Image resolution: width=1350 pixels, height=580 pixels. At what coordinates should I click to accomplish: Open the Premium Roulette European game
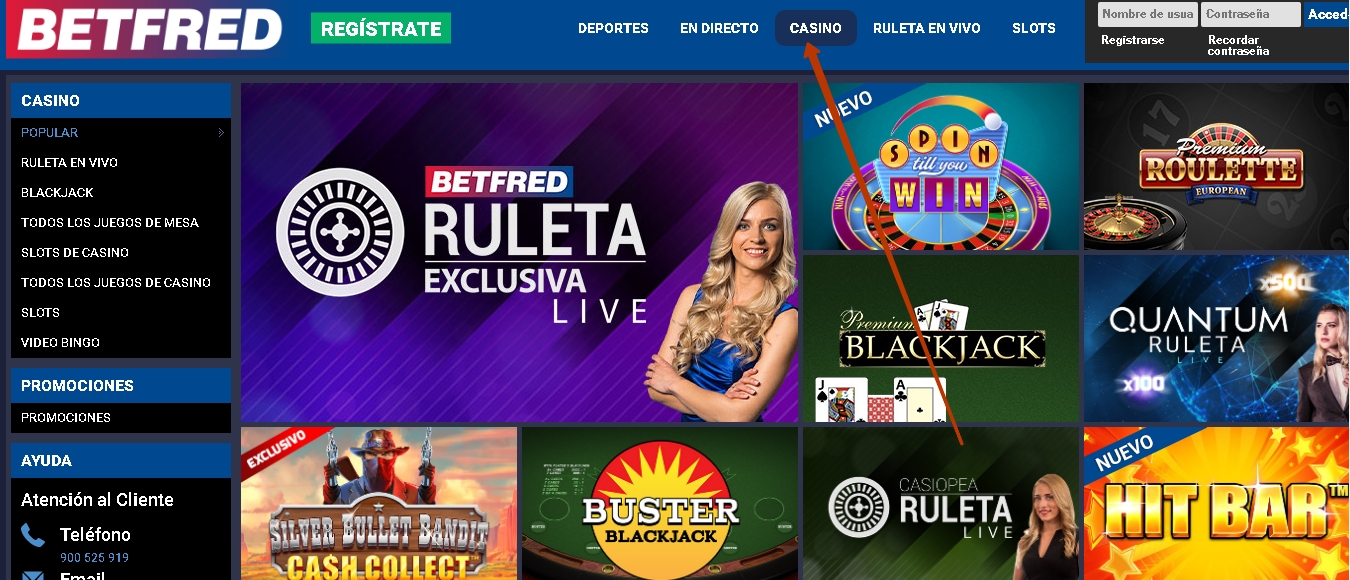(x=1216, y=166)
